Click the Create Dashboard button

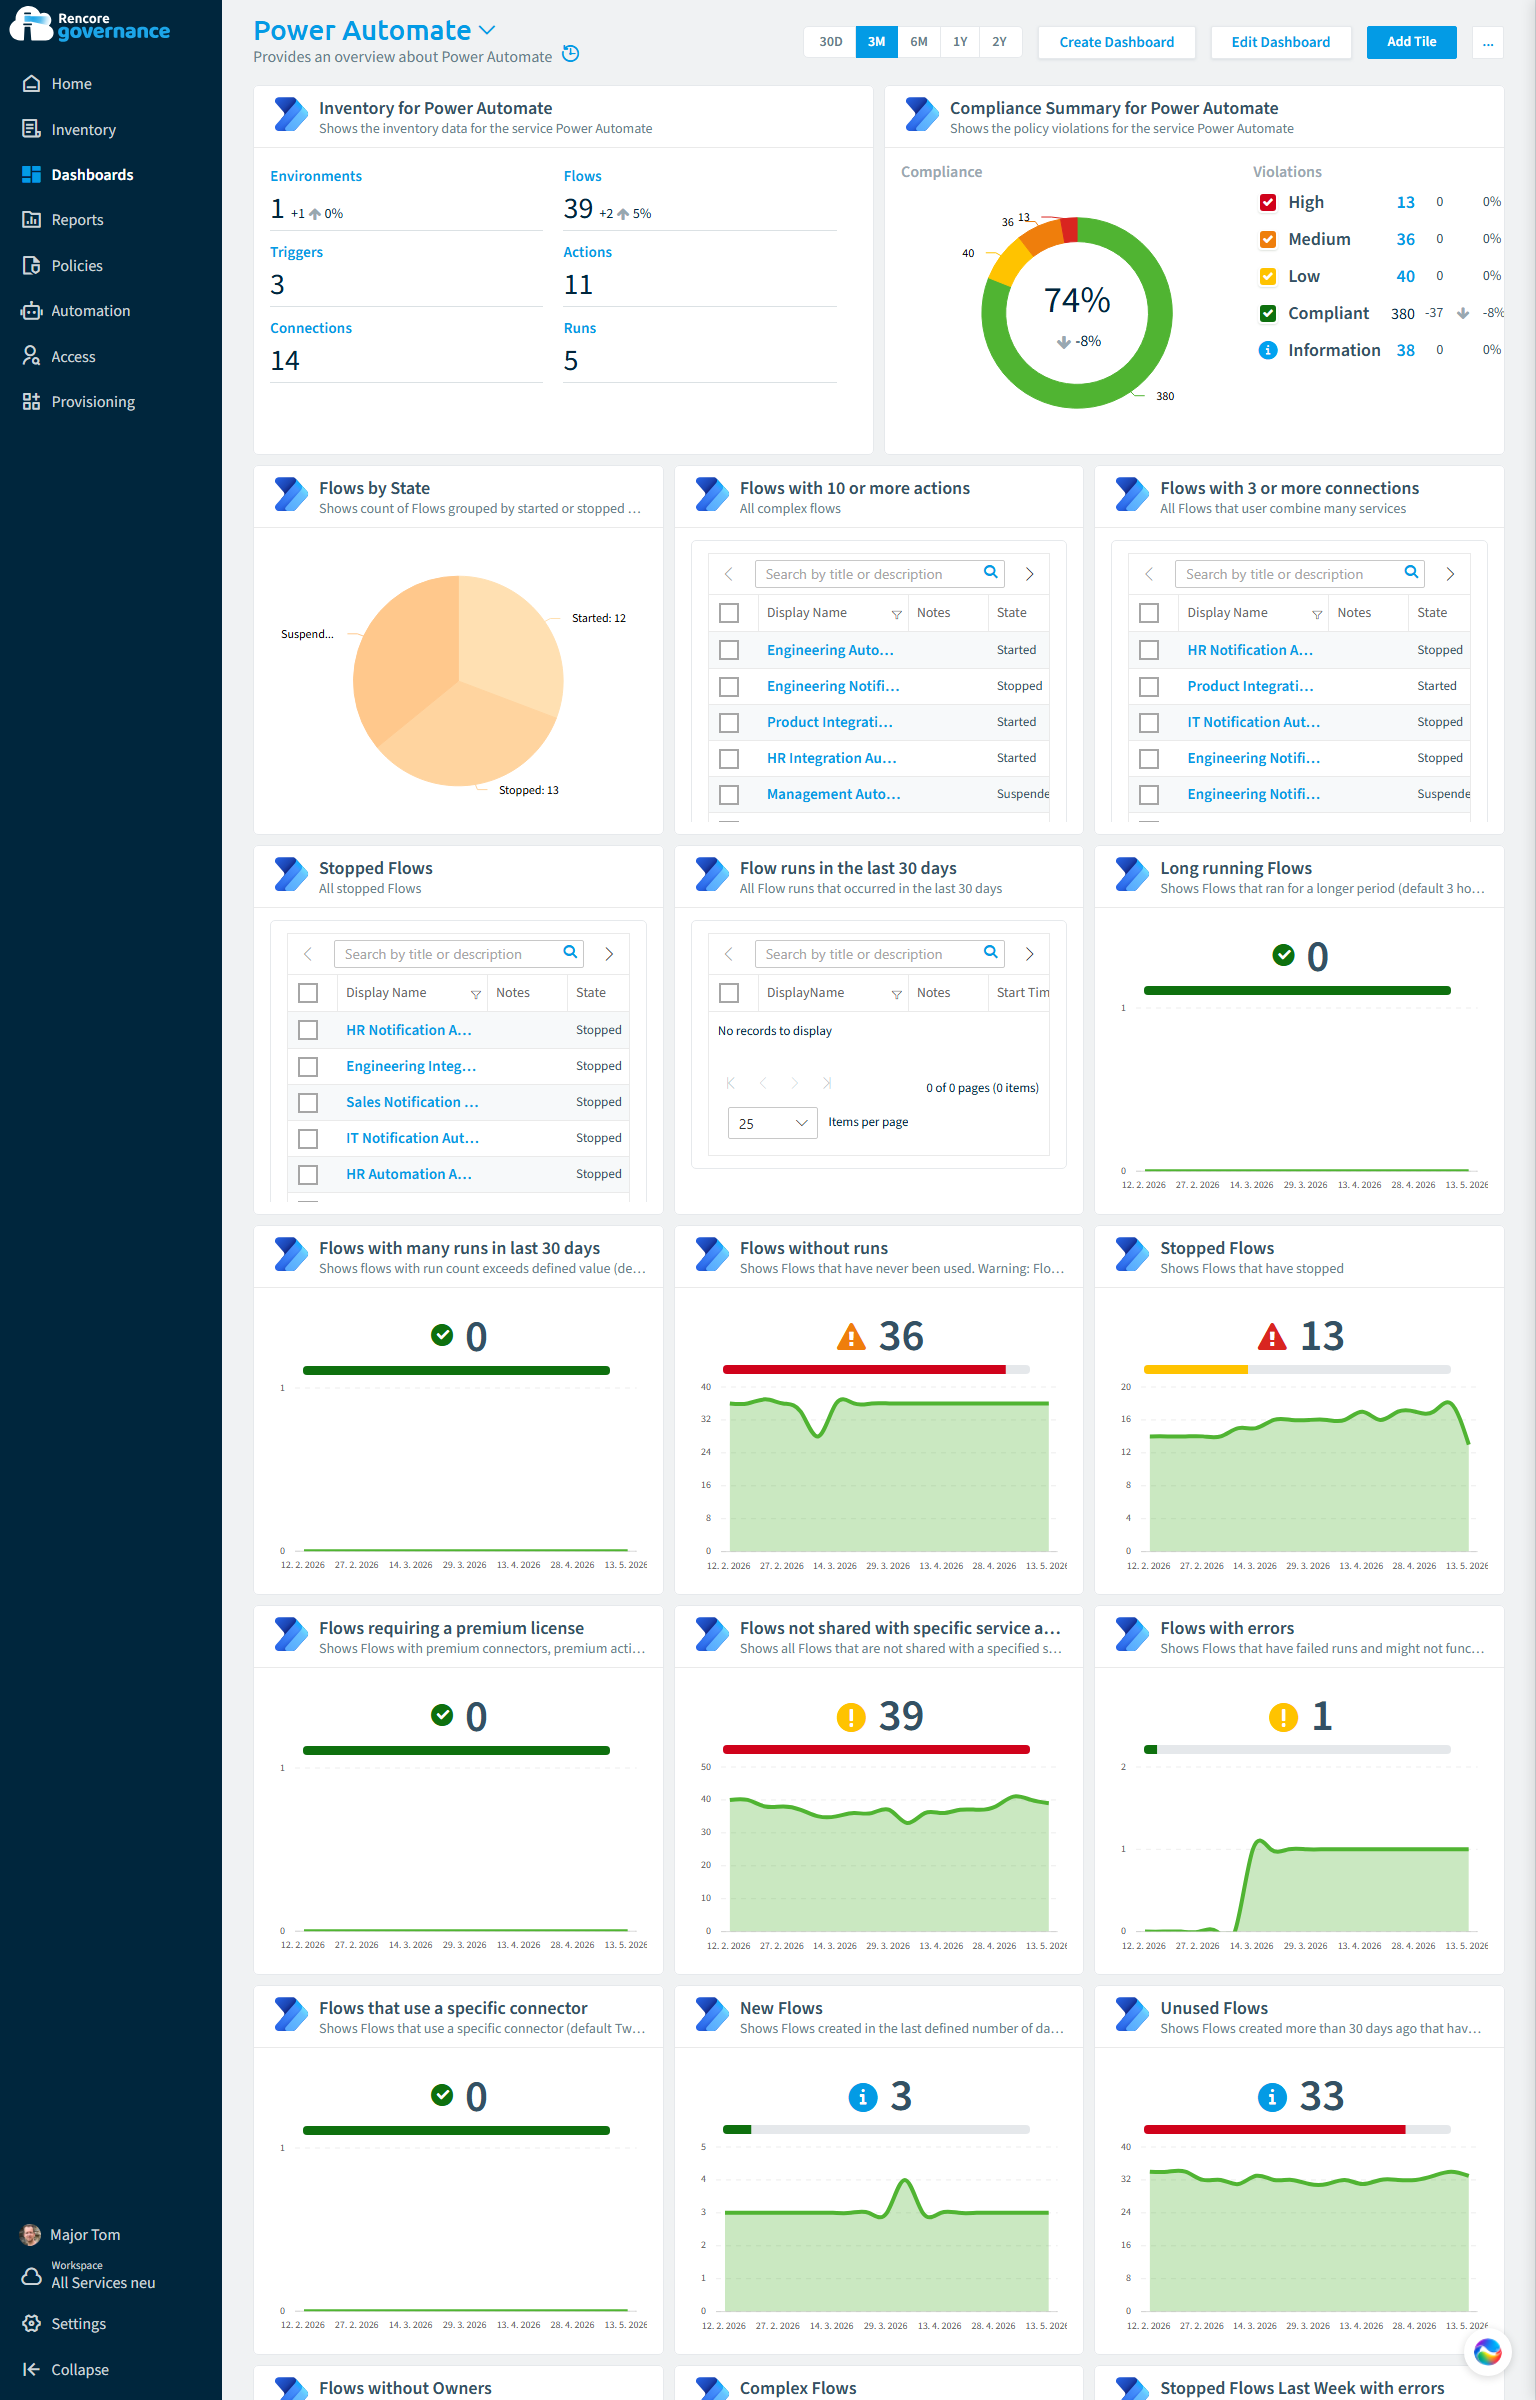click(1117, 42)
